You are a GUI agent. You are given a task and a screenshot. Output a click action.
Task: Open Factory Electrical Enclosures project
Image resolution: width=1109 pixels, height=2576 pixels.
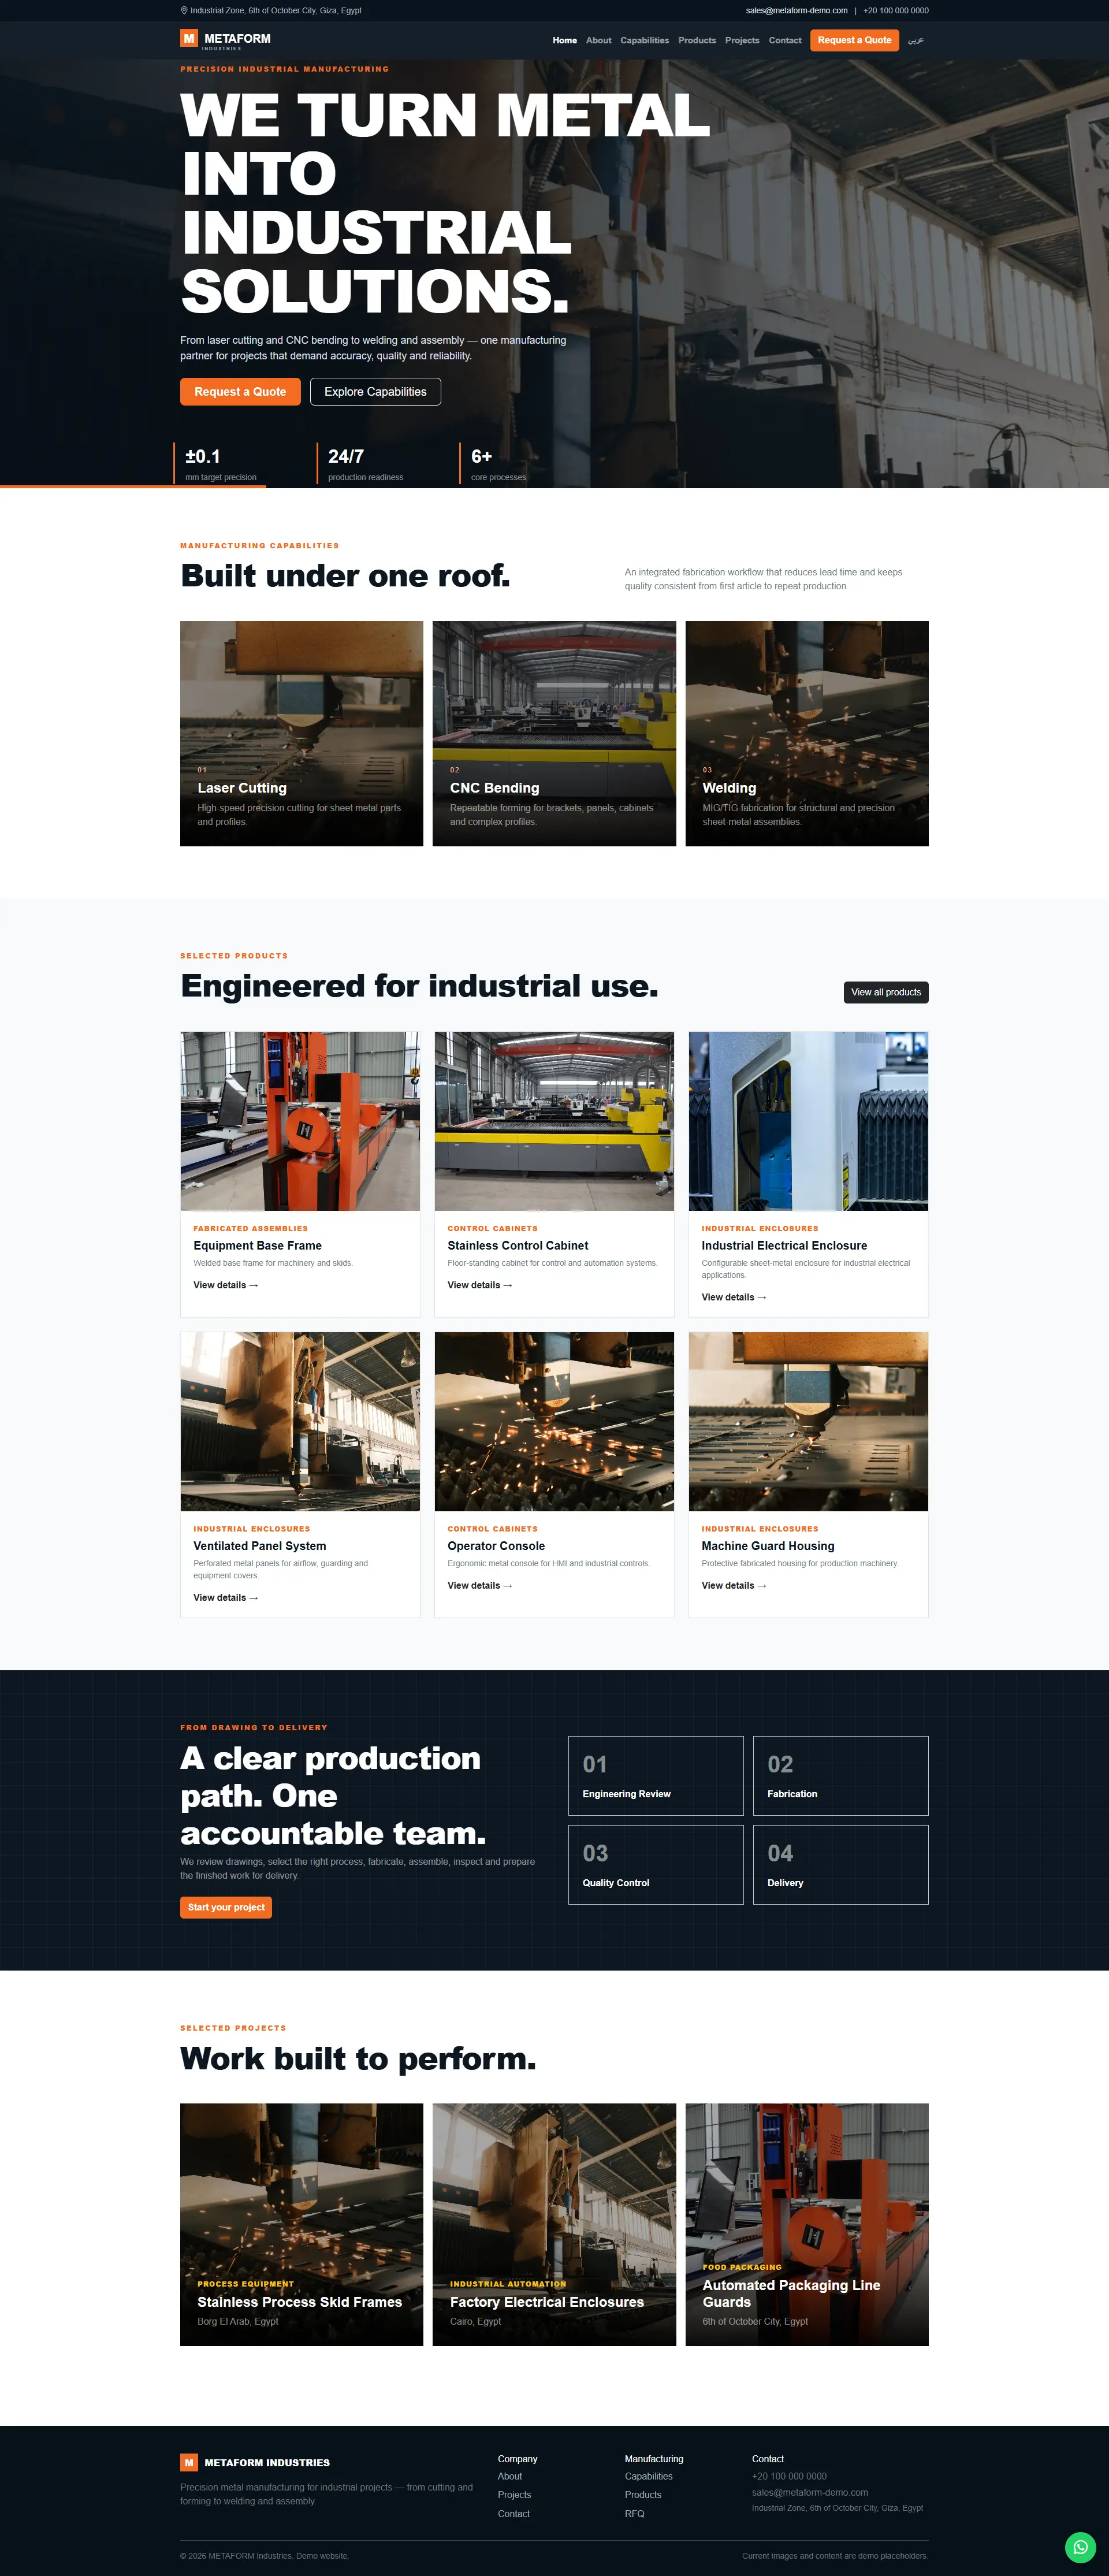coord(554,2224)
